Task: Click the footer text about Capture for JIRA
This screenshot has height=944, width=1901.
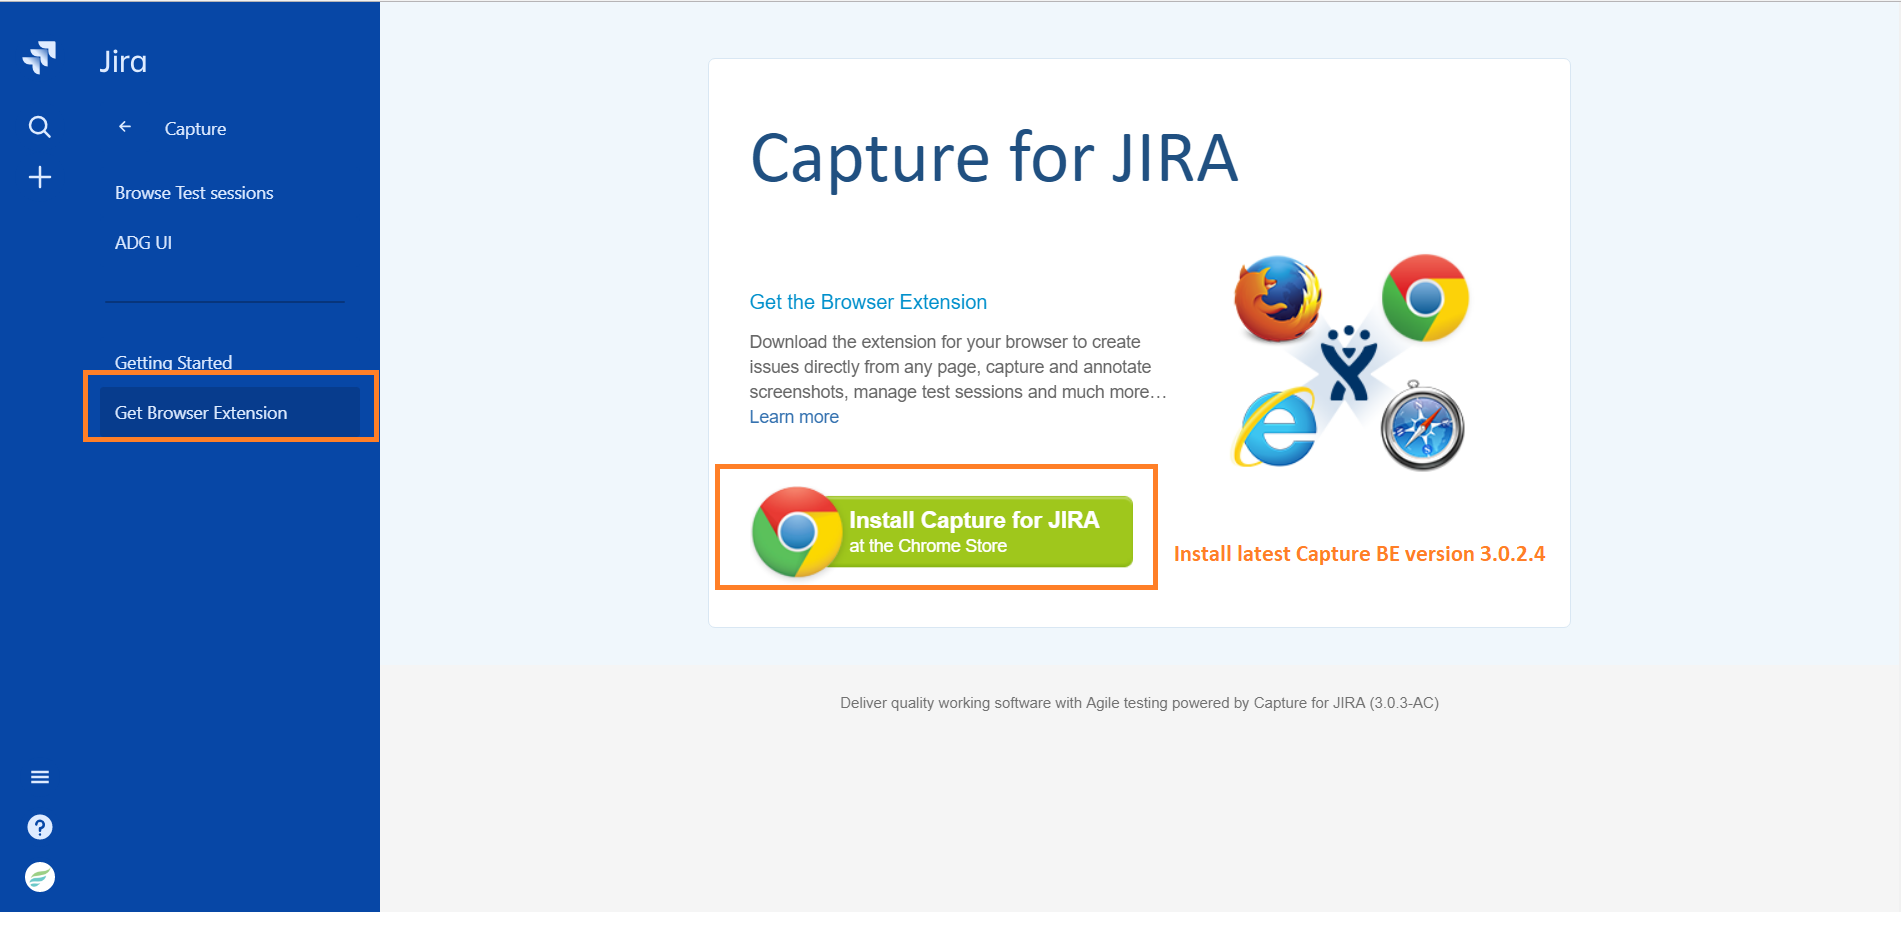Action: point(1139,703)
